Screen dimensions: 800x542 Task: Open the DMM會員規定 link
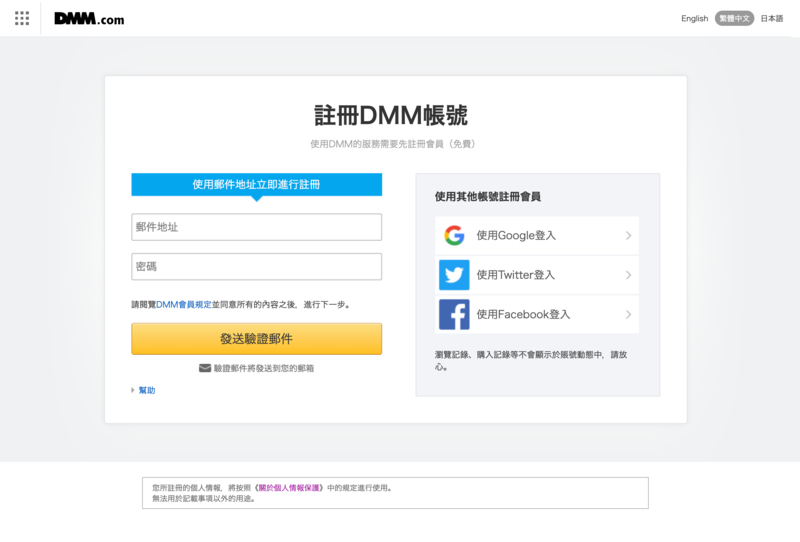coord(184,305)
